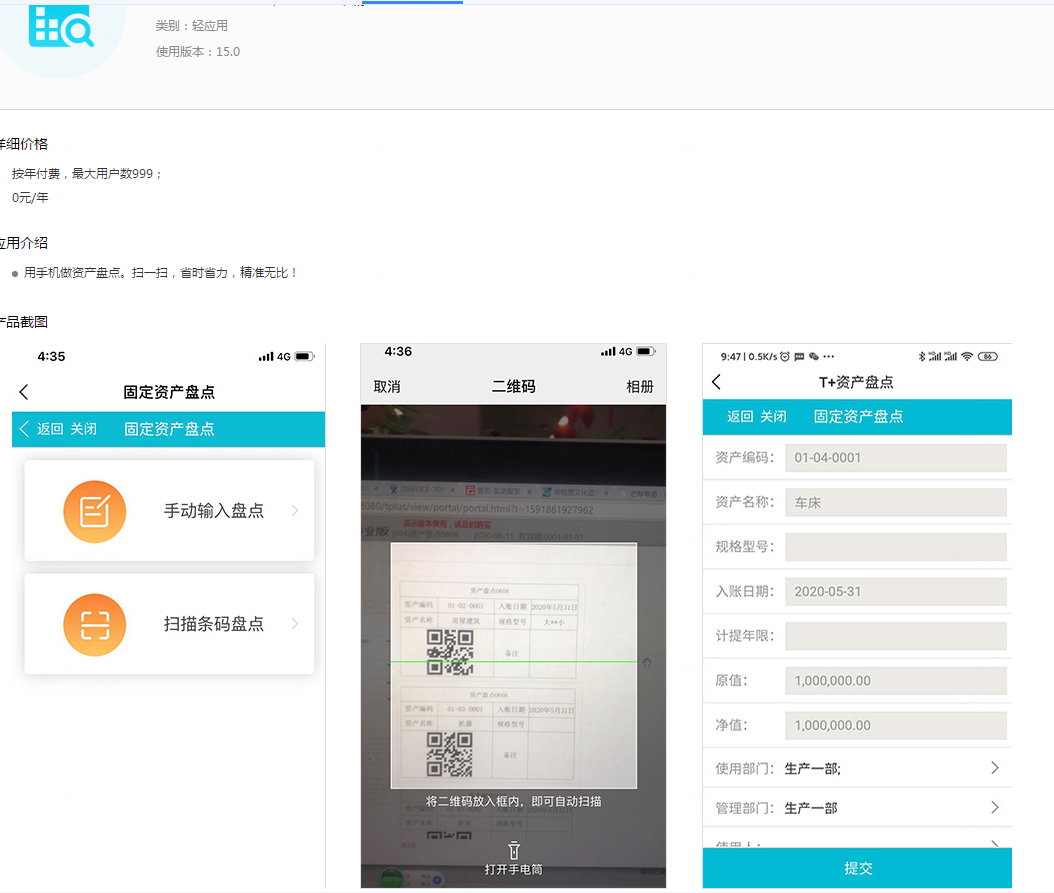This screenshot has height=893, width=1054.
Task: Click the asset inventory app logo icon
Action: click(x=60, y=26)
